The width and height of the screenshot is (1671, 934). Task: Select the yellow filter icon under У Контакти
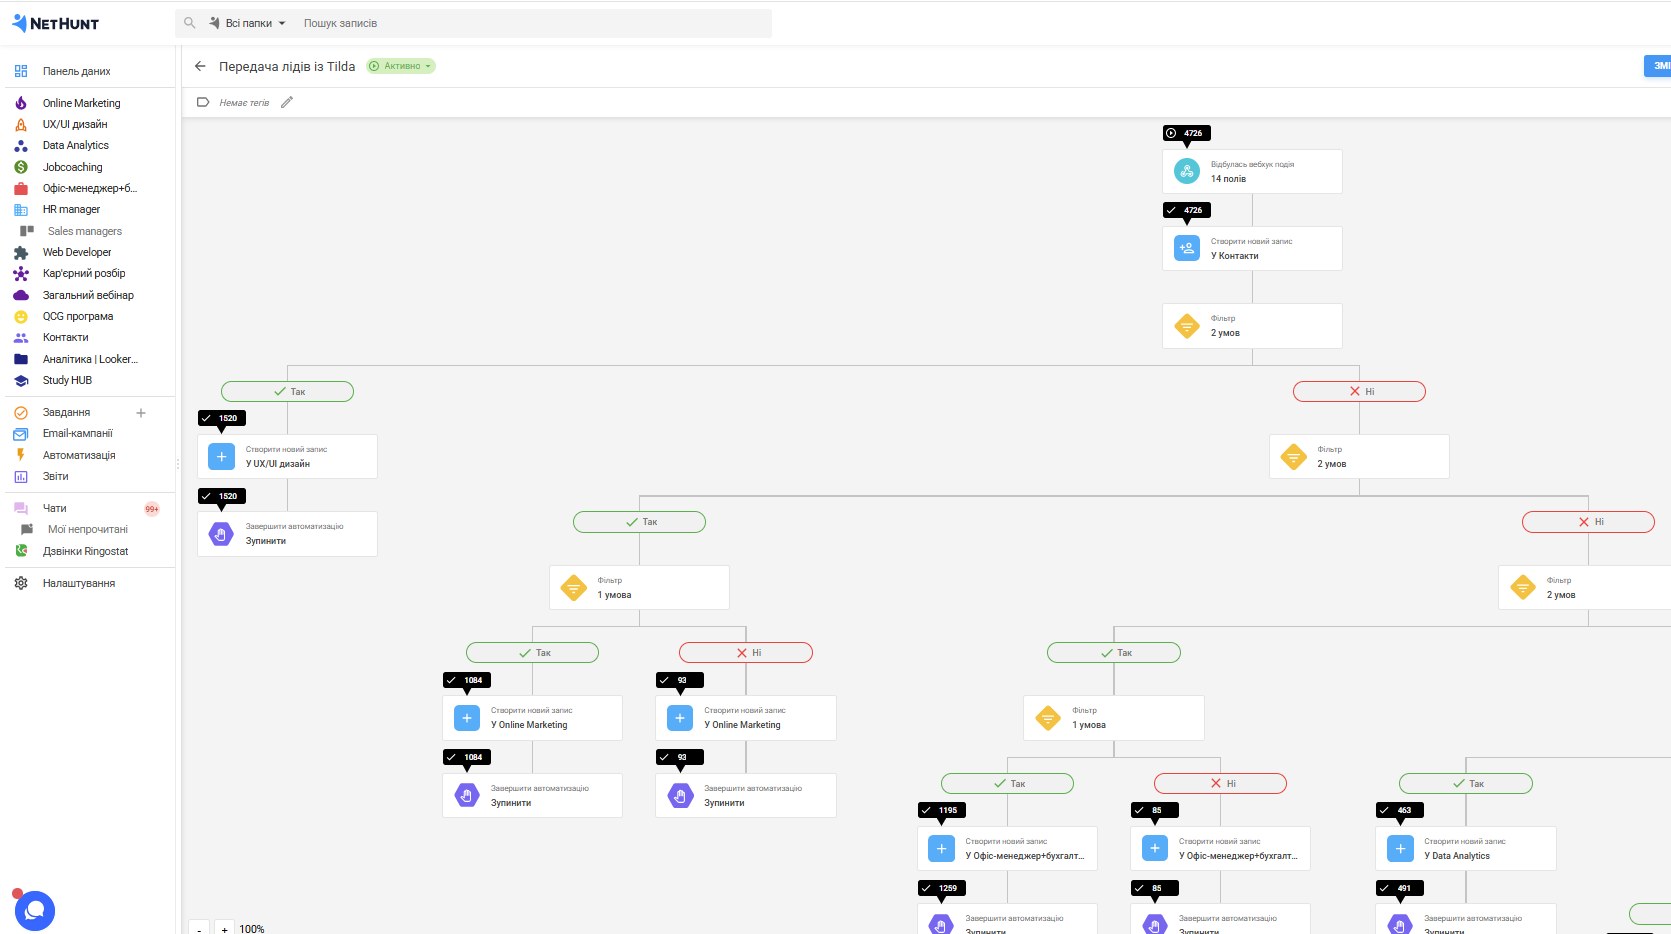coord(1187,326)
